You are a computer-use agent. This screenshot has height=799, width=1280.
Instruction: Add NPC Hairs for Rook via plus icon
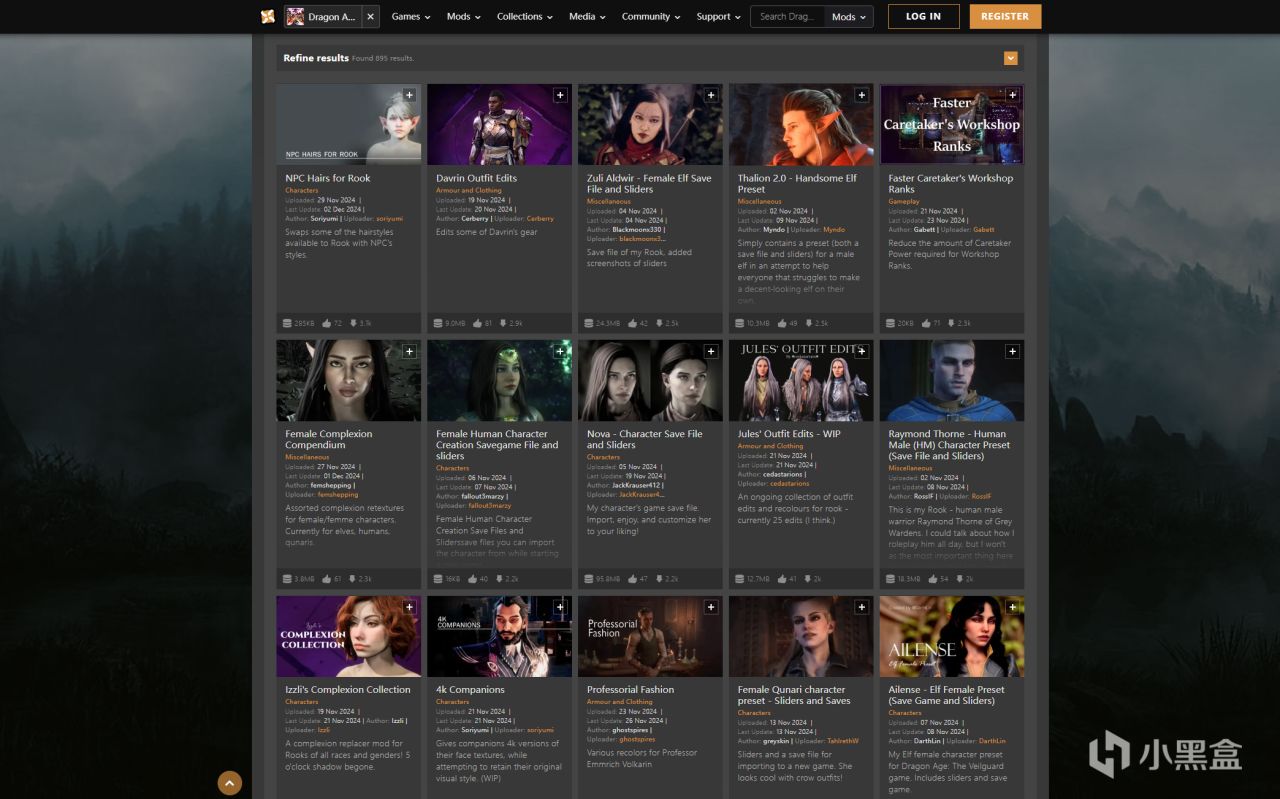[x=409, y=96]
